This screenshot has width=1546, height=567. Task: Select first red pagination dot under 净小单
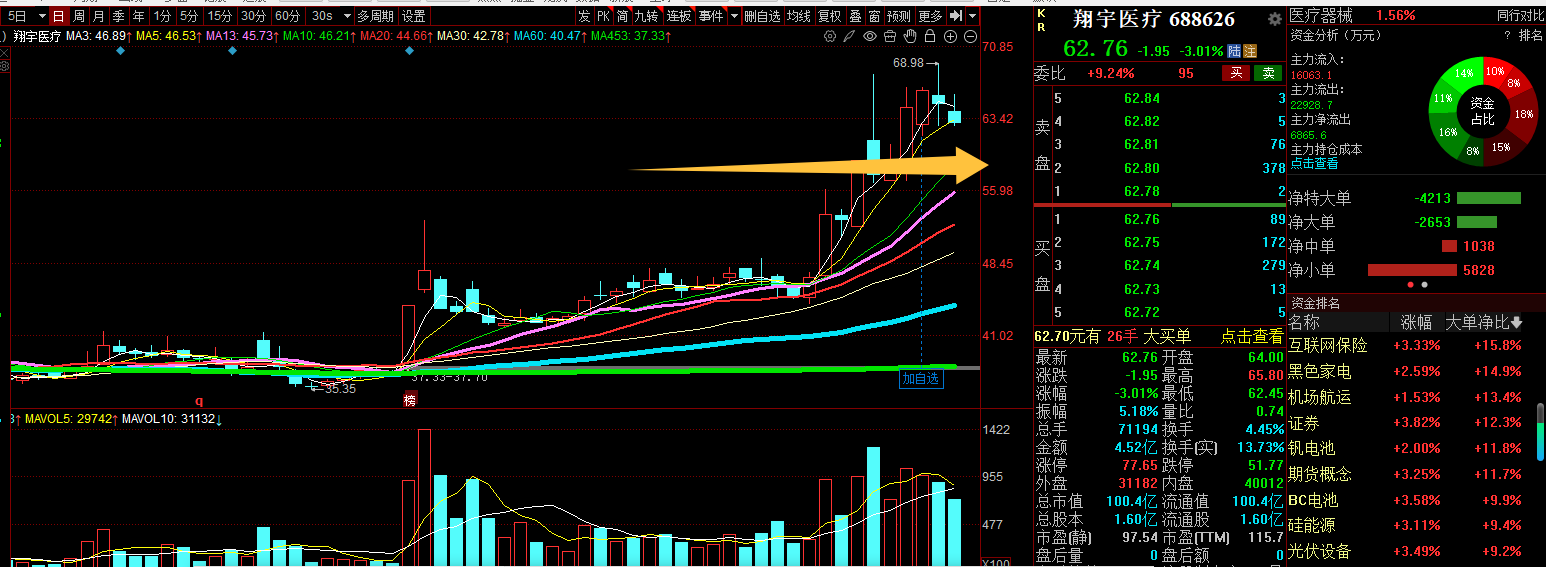pyautogui.click(x=1410, y=285)
